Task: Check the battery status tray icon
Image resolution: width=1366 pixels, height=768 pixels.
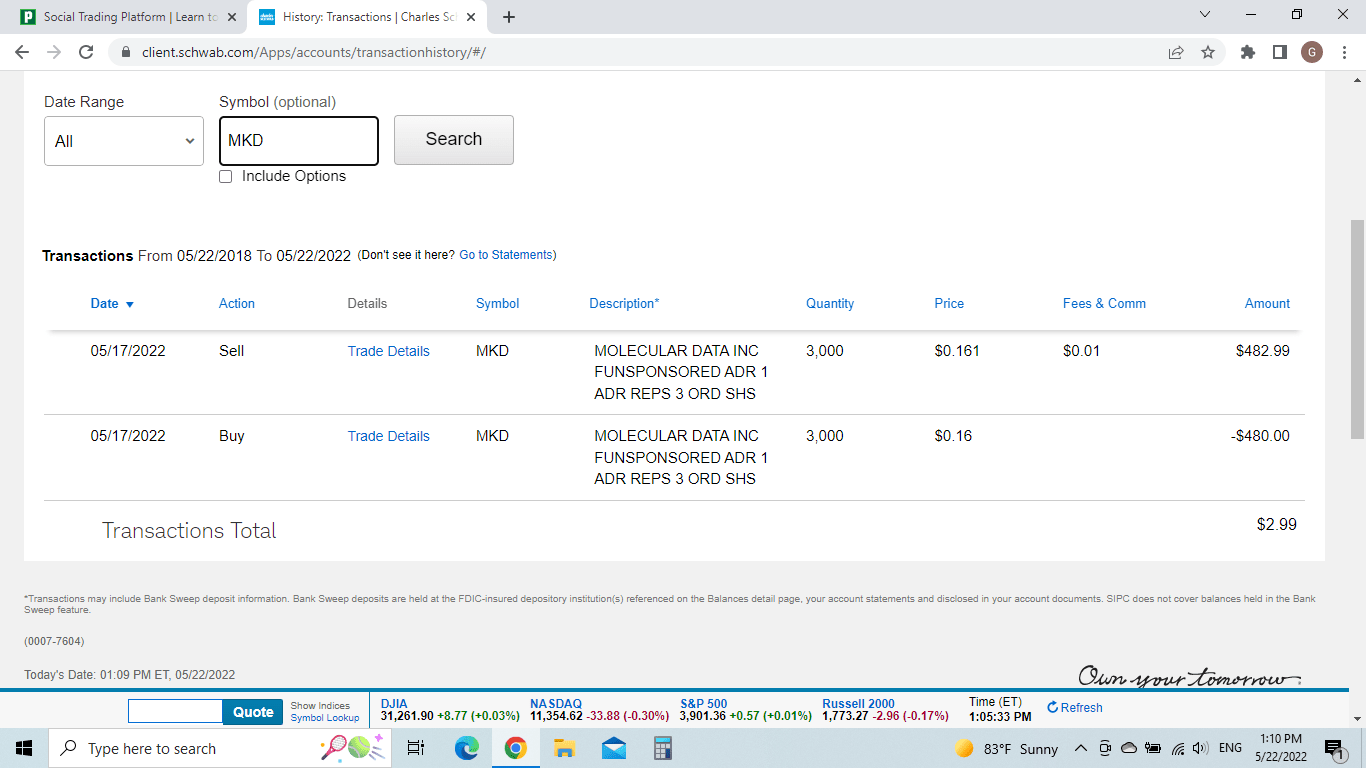Action: click(x=1153, y=748)
